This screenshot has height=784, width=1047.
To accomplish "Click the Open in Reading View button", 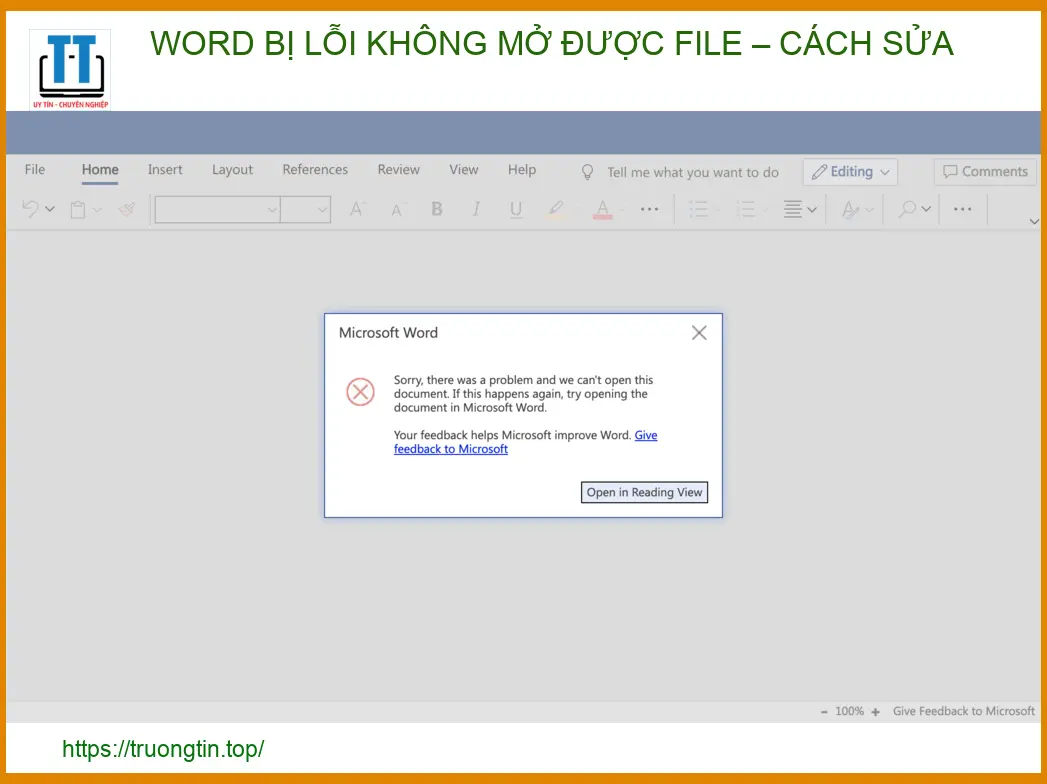I will coord(644,492).
